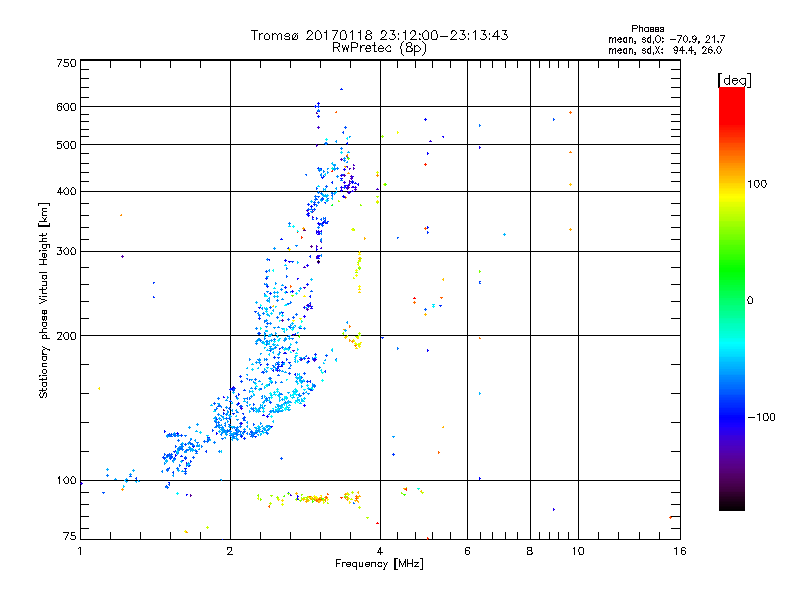Click the x-axis tick label '1'

pyautogui.click(x=80, y=551)
